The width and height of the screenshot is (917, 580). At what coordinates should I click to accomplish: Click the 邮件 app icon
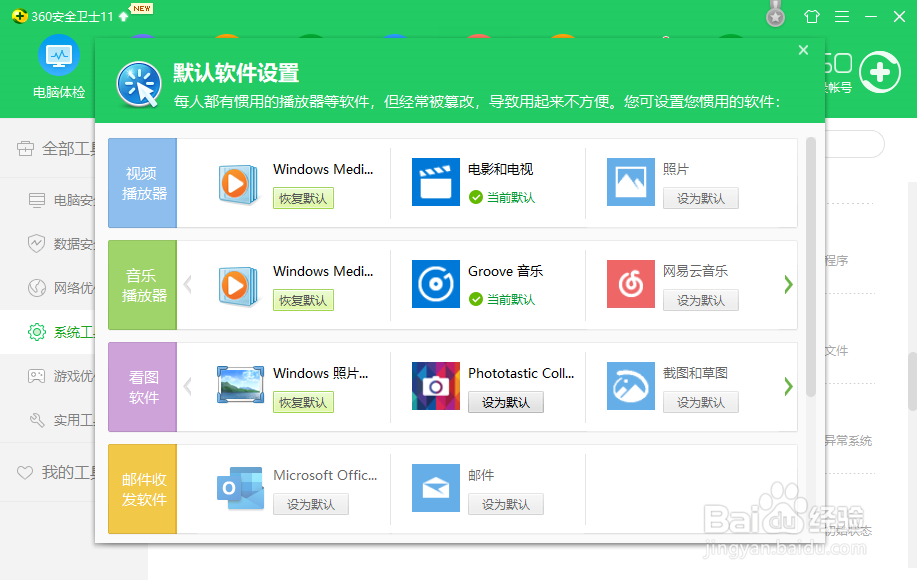click(435, 488)
